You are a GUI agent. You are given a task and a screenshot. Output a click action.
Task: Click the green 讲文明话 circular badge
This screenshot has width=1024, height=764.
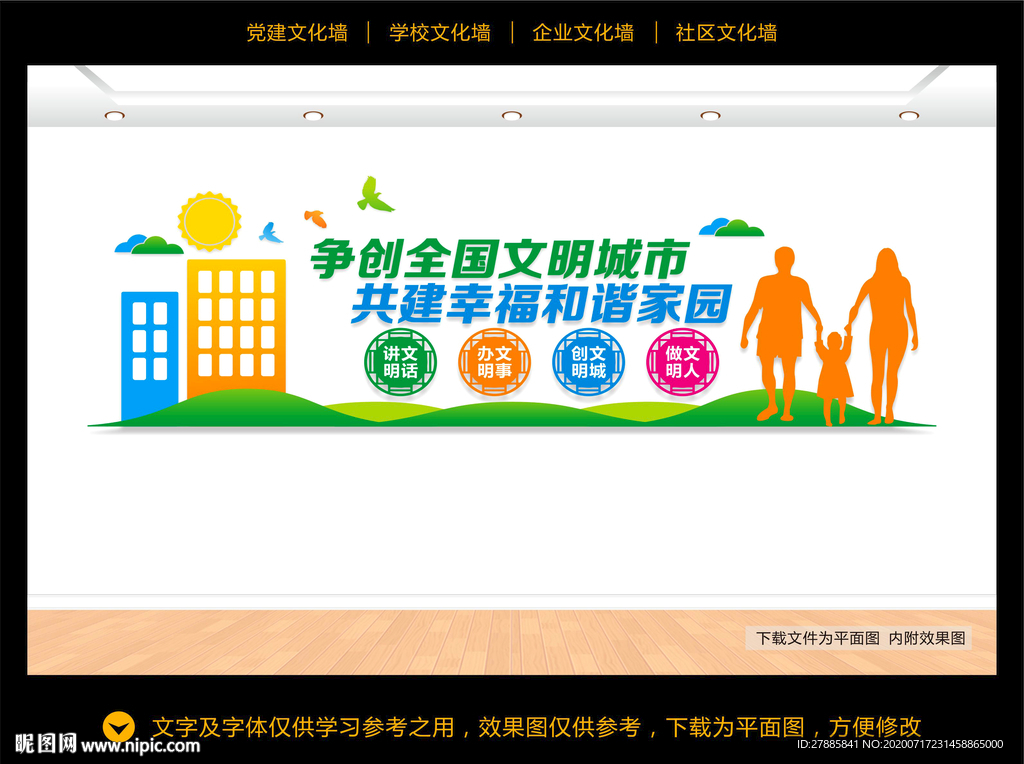pyautogui.click(x=400, y=362)
